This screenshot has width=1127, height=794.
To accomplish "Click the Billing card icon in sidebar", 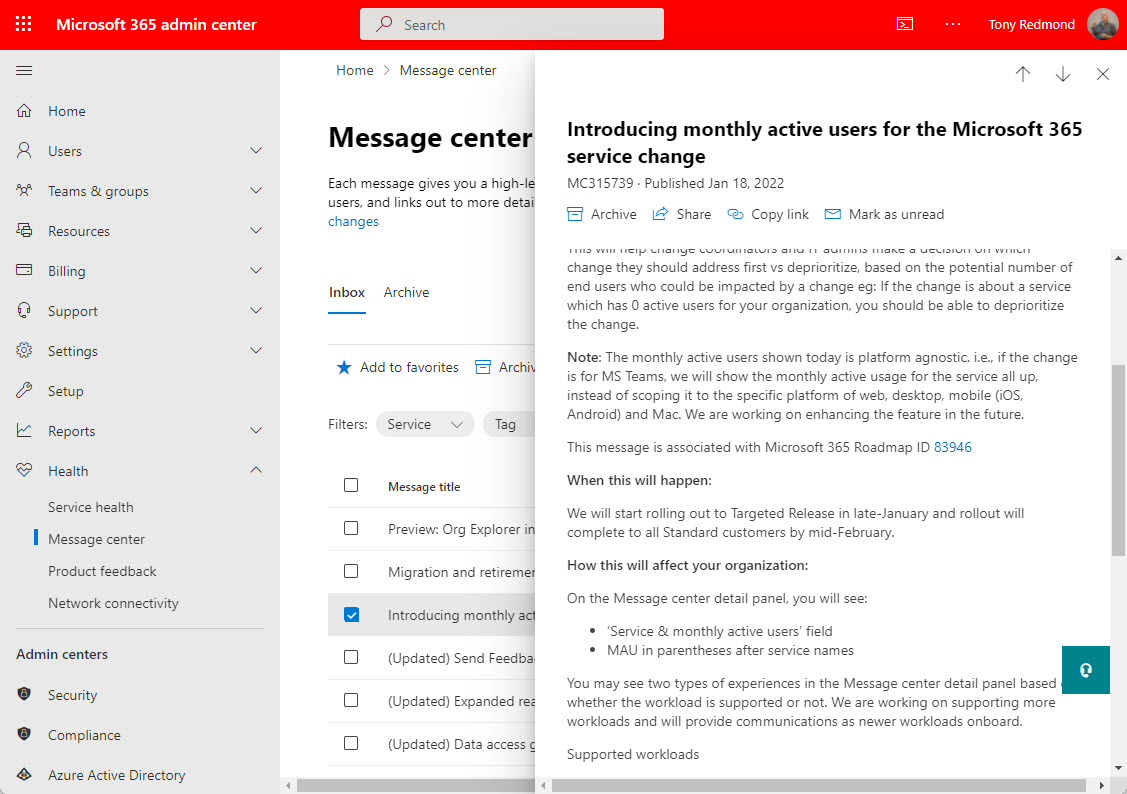I will pos(24,270).
